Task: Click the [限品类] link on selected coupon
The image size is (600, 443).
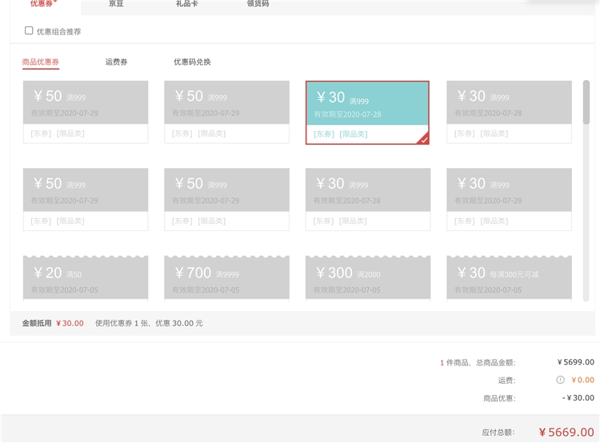Action: (x=353, y=134)
